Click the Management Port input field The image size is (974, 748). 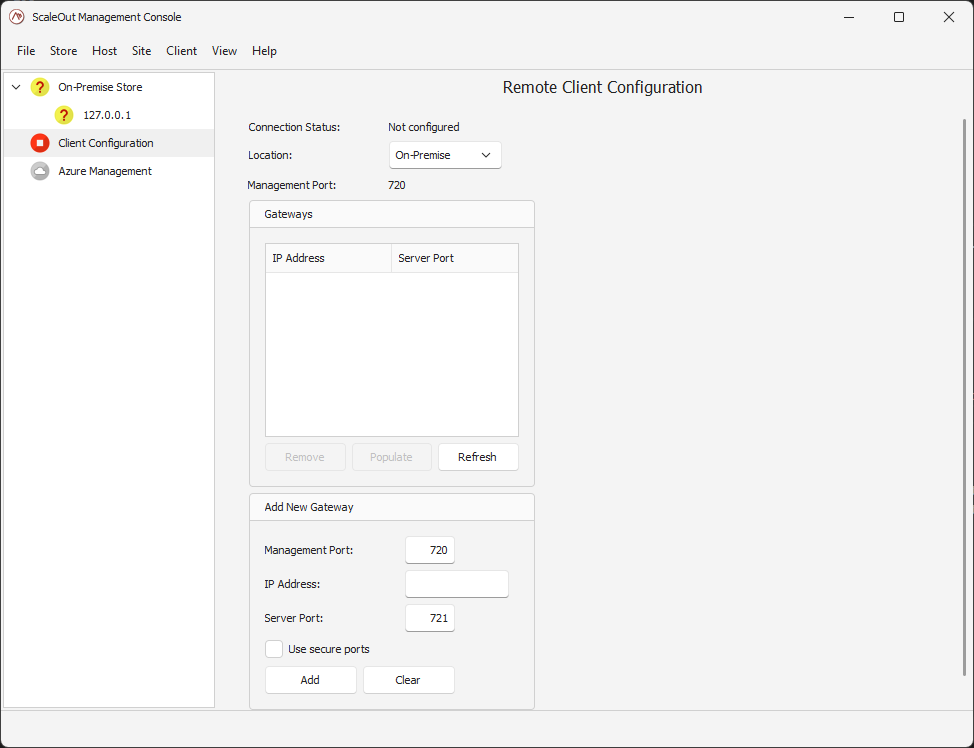click(x=430, y=550)
